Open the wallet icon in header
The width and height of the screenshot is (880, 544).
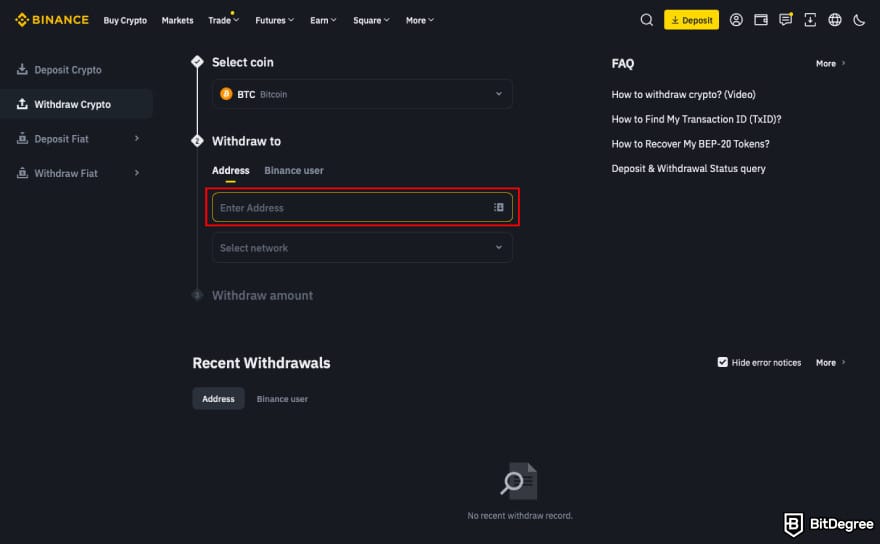point(760,20)
